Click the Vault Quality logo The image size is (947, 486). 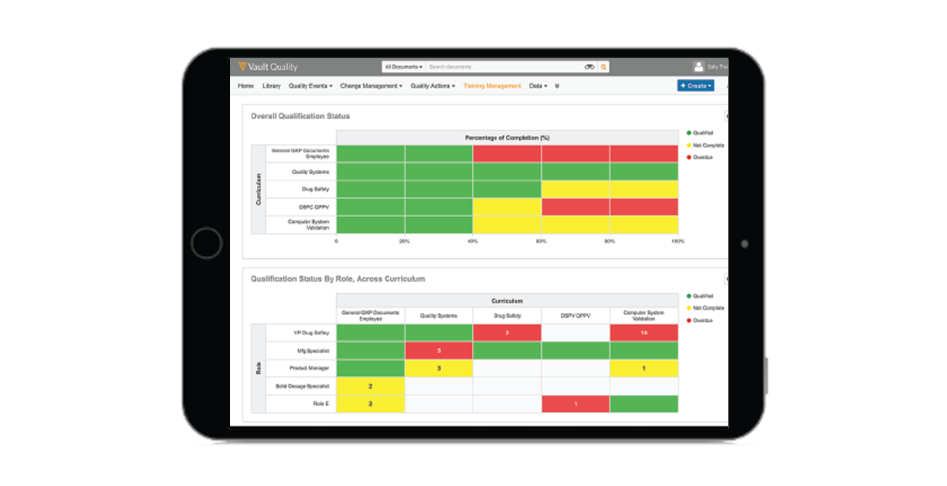pyautogui.click(x=266, y=67)
